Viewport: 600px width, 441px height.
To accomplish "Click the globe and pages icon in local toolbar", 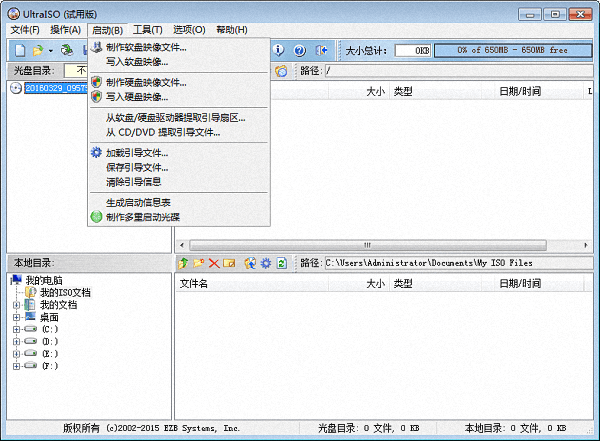I will click(x=250, y=263).
